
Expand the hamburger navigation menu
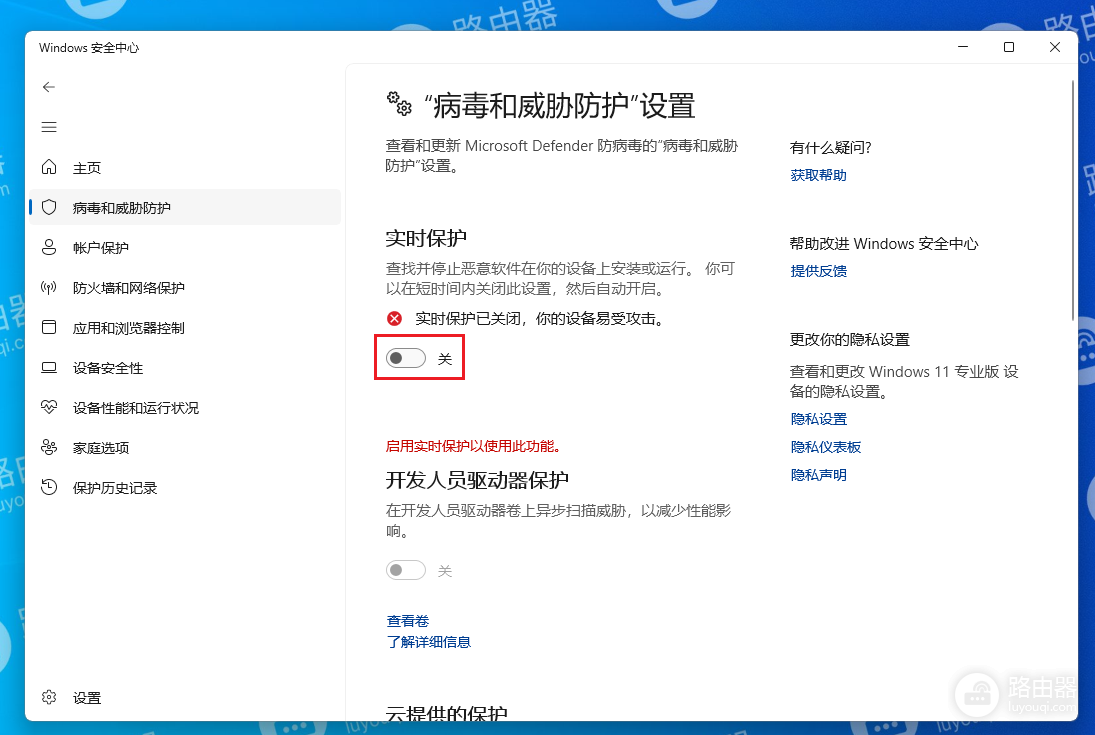point(48,127)
